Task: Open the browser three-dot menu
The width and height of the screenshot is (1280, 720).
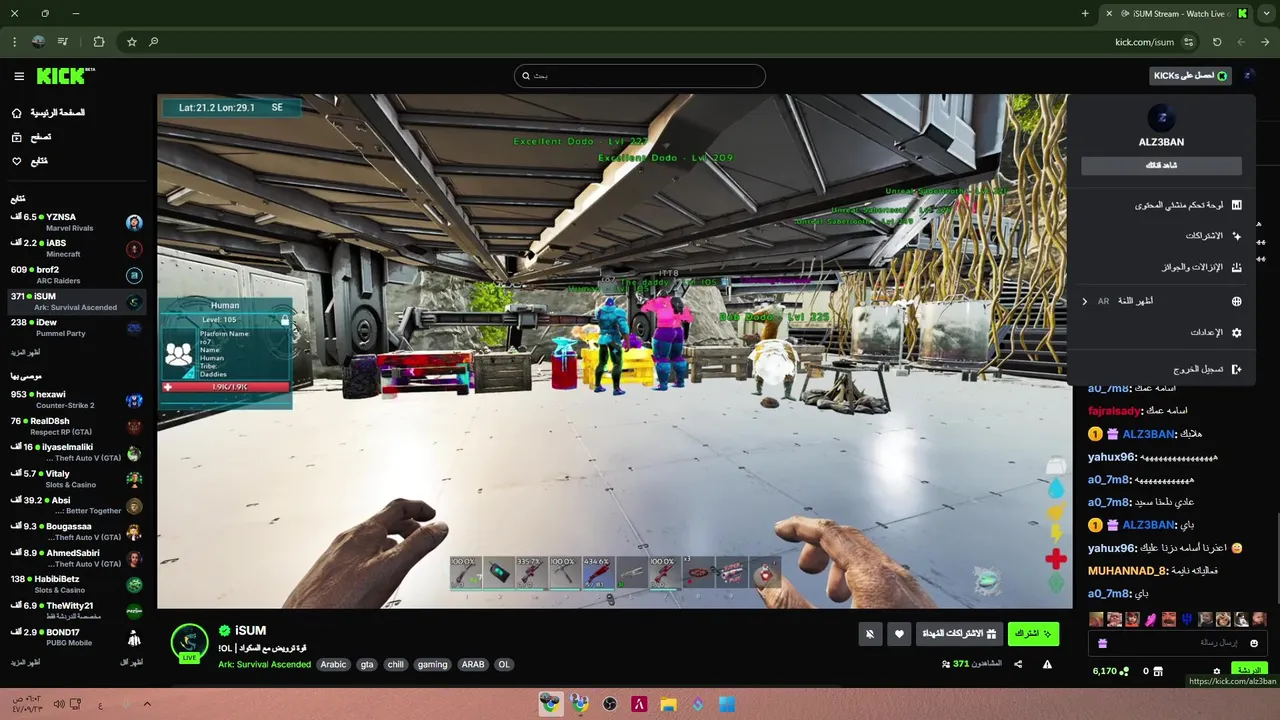Action: click(x=14, y=42)
